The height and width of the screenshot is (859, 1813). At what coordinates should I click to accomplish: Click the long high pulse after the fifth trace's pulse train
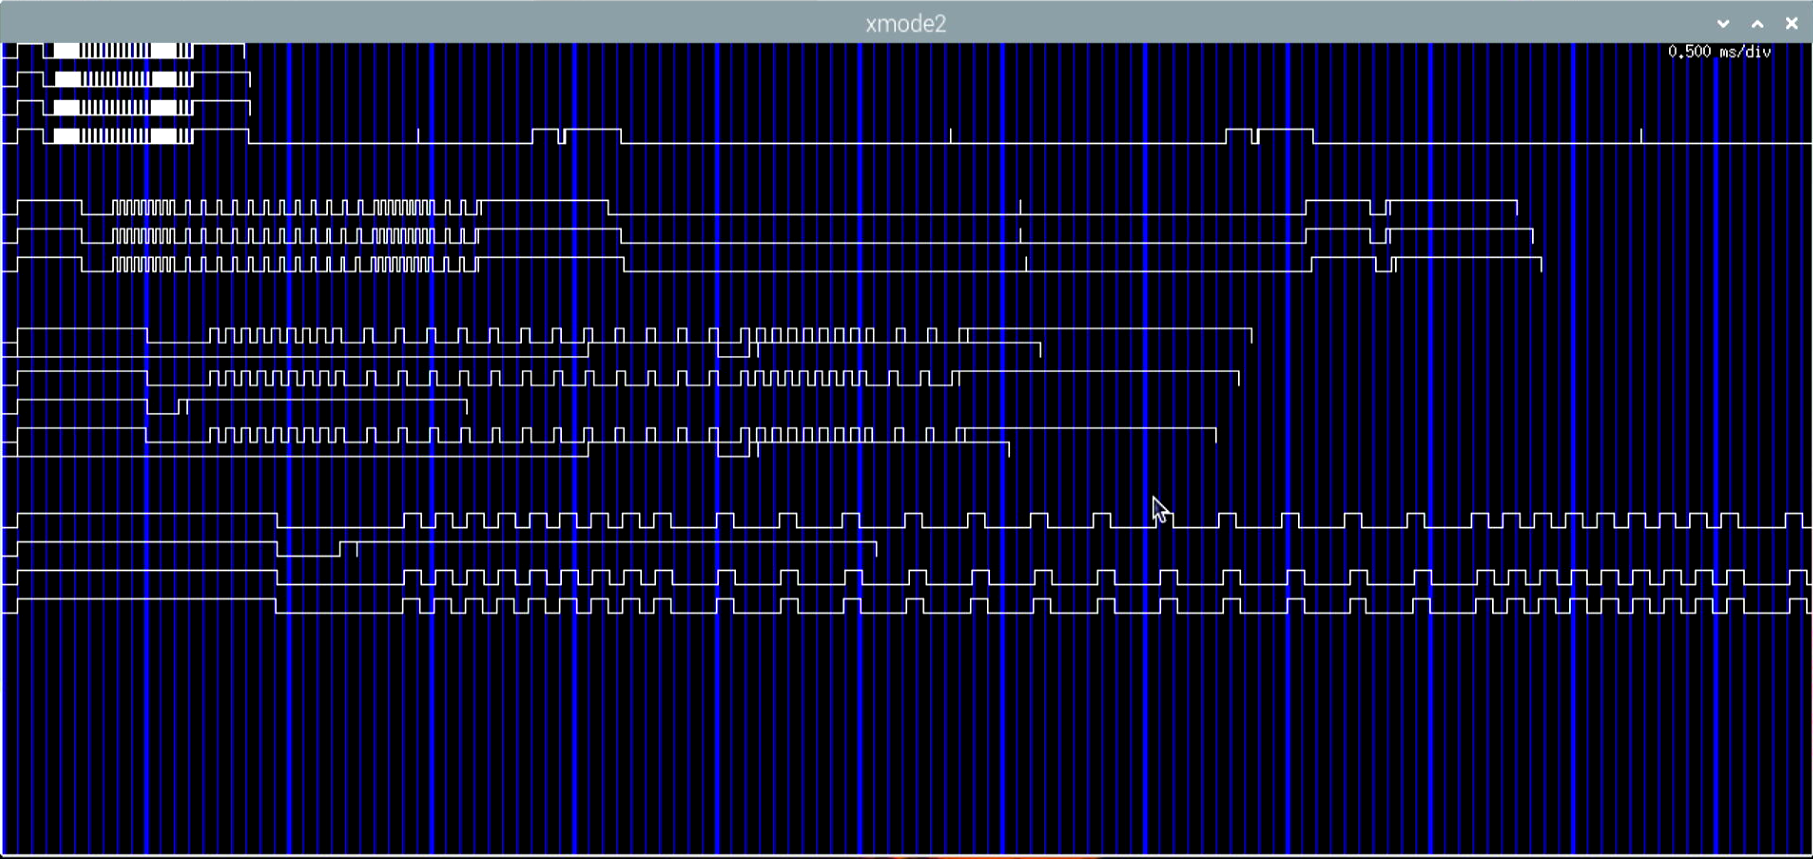(544, 202)
